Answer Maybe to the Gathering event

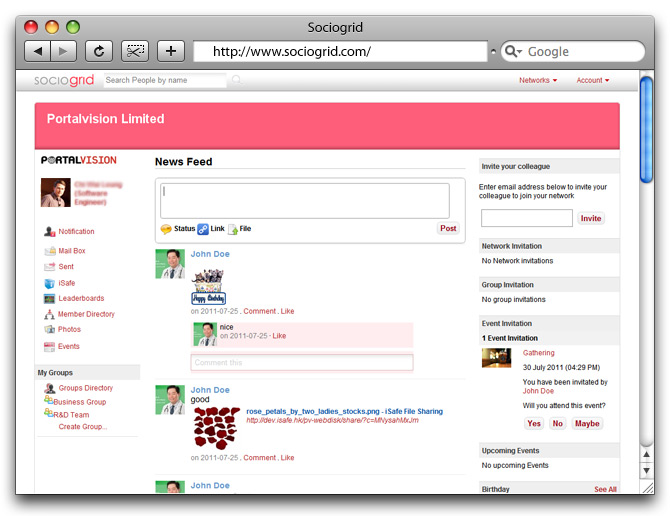click(587, 423)
